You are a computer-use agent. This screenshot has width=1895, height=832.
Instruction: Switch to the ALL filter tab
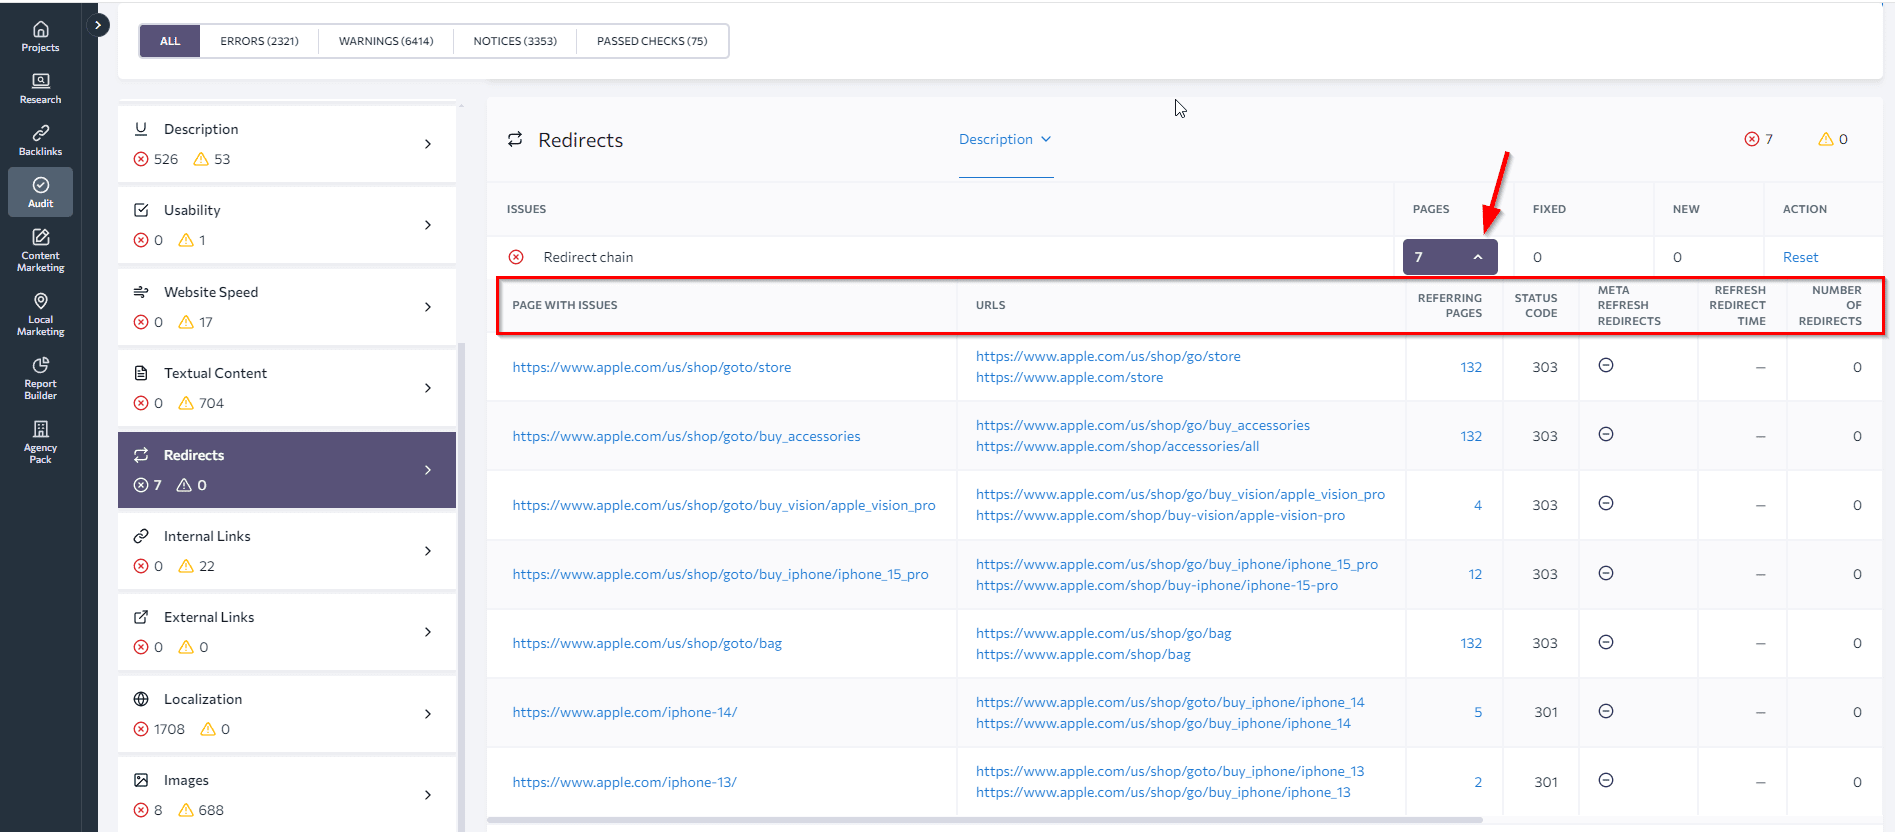pyautogui.click(x=170, y=41)
